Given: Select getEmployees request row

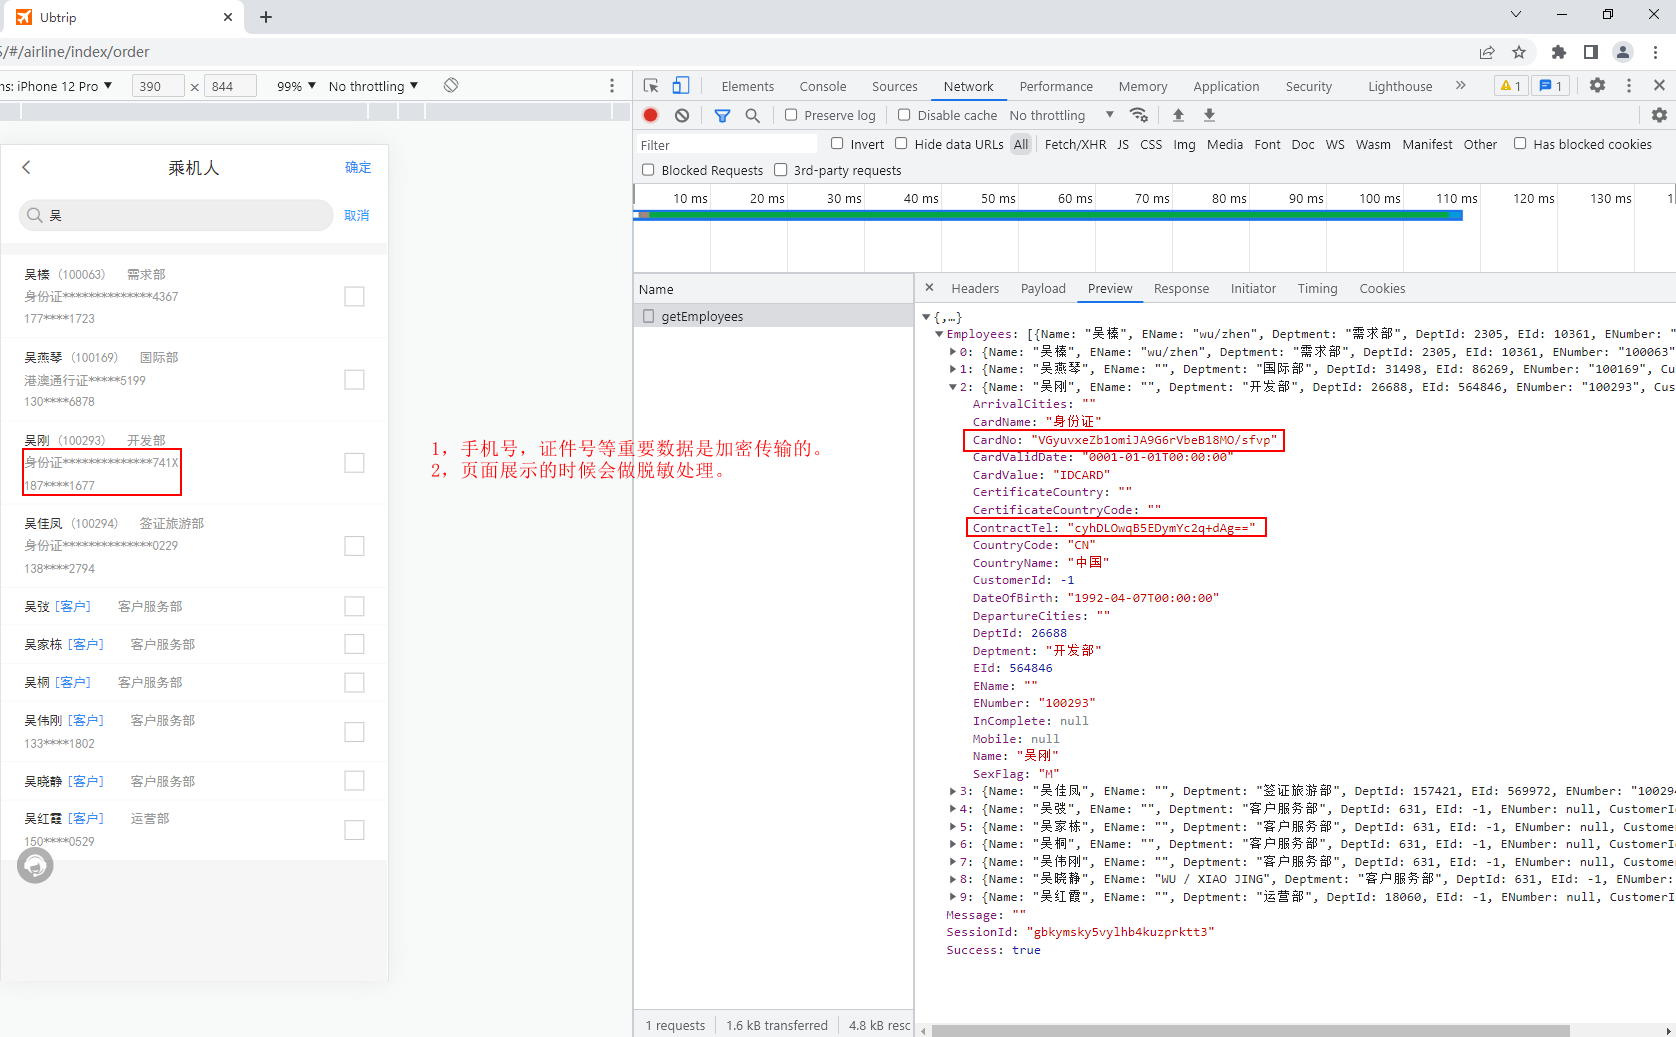Looking at the screenshot, I should (x=773, y=316).
